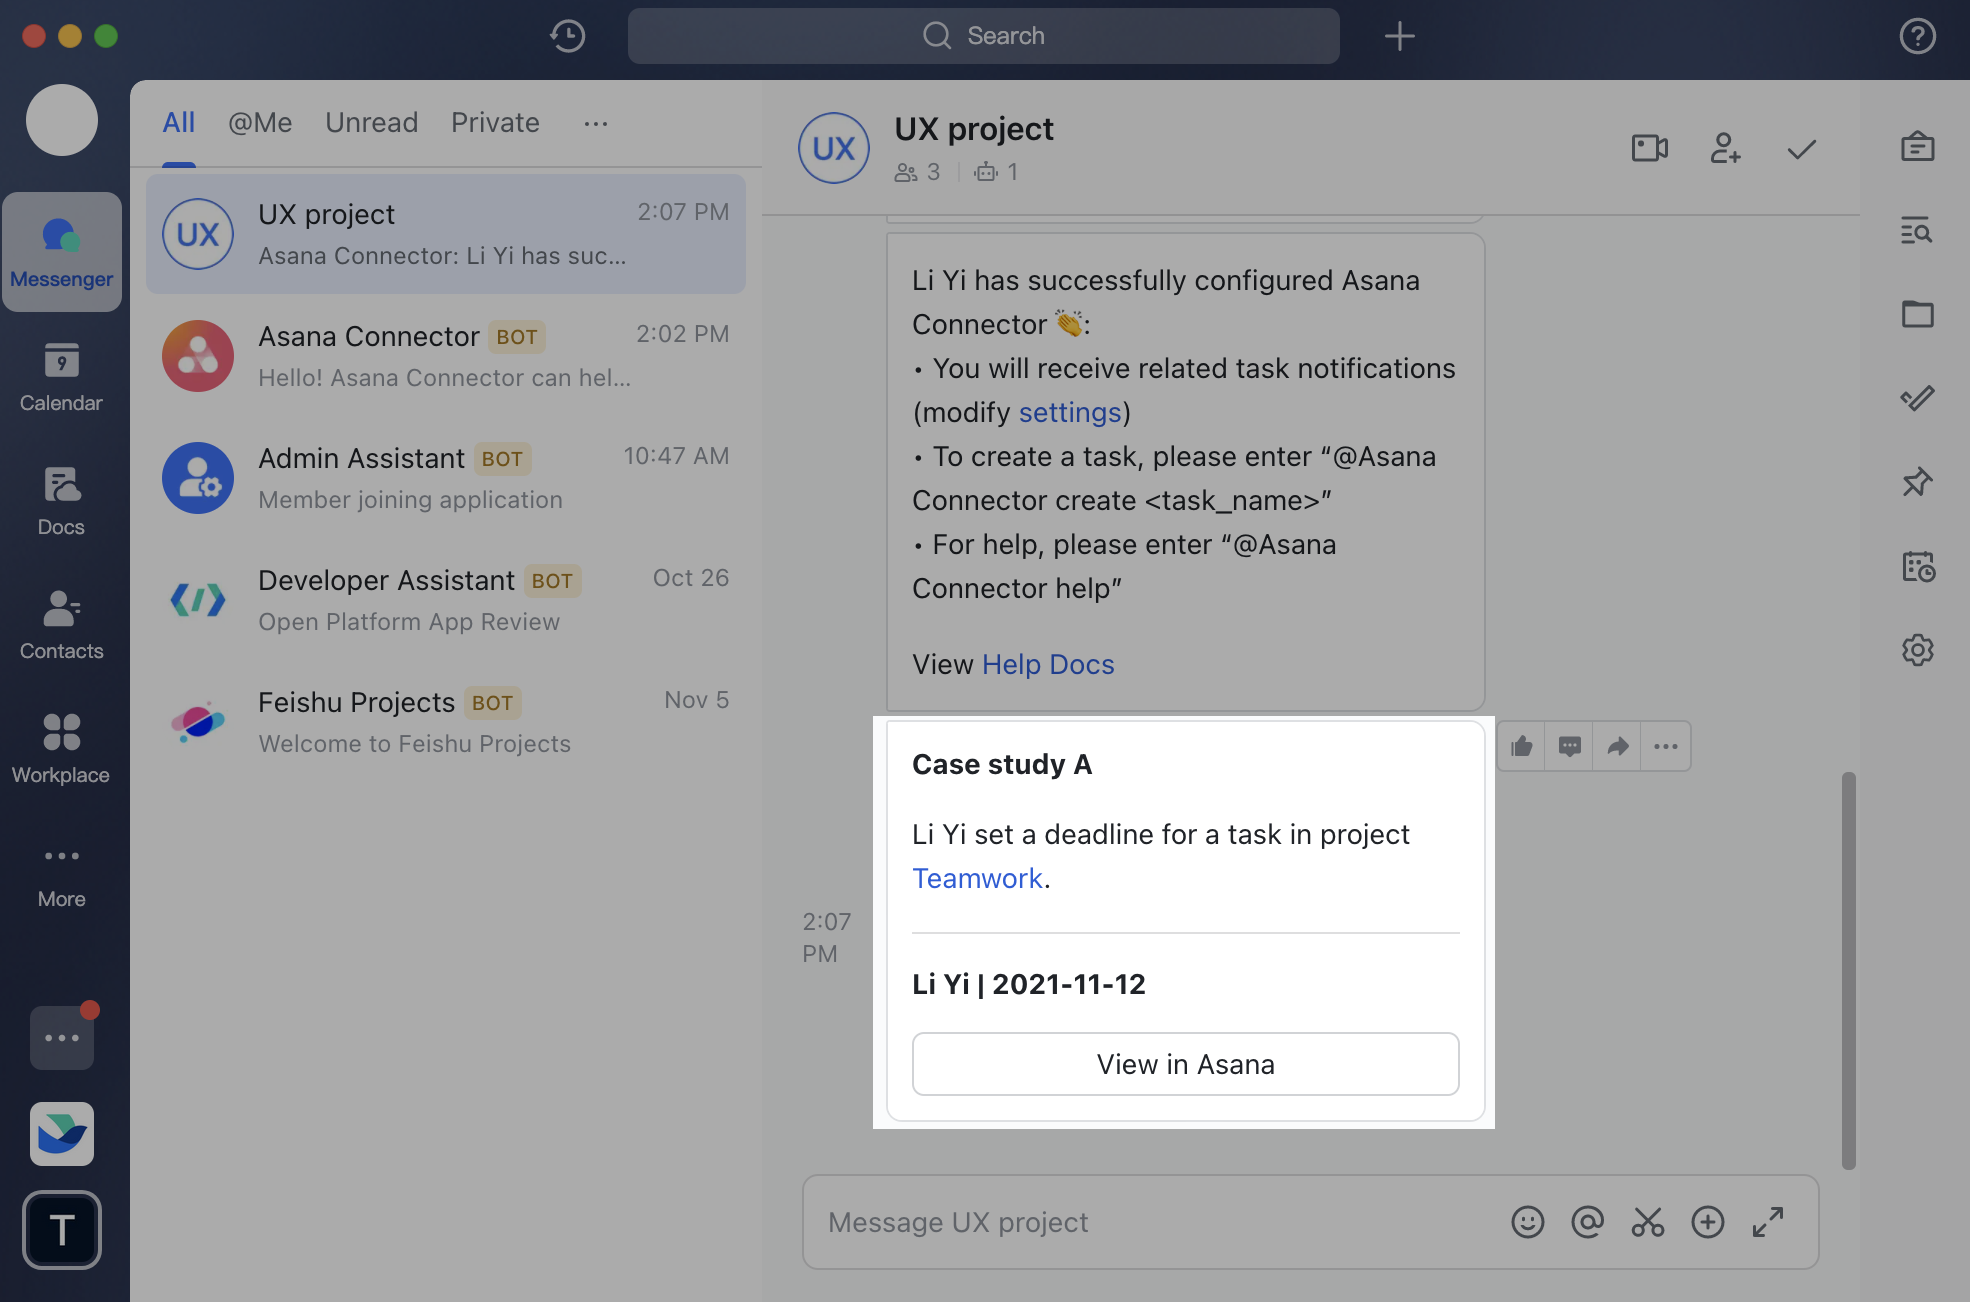Add a member to the group chat

[1725, 149]
